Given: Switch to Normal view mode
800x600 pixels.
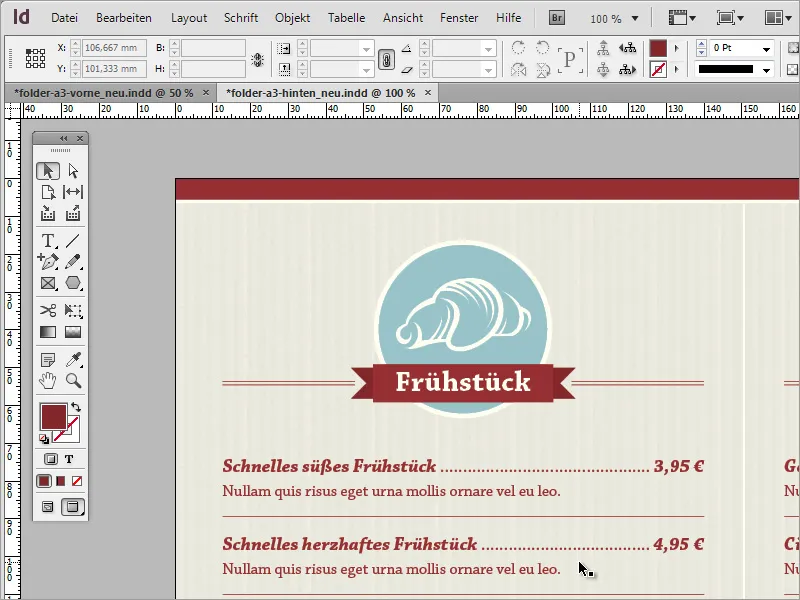Looking at the screenshot, I should click(47, 507).
